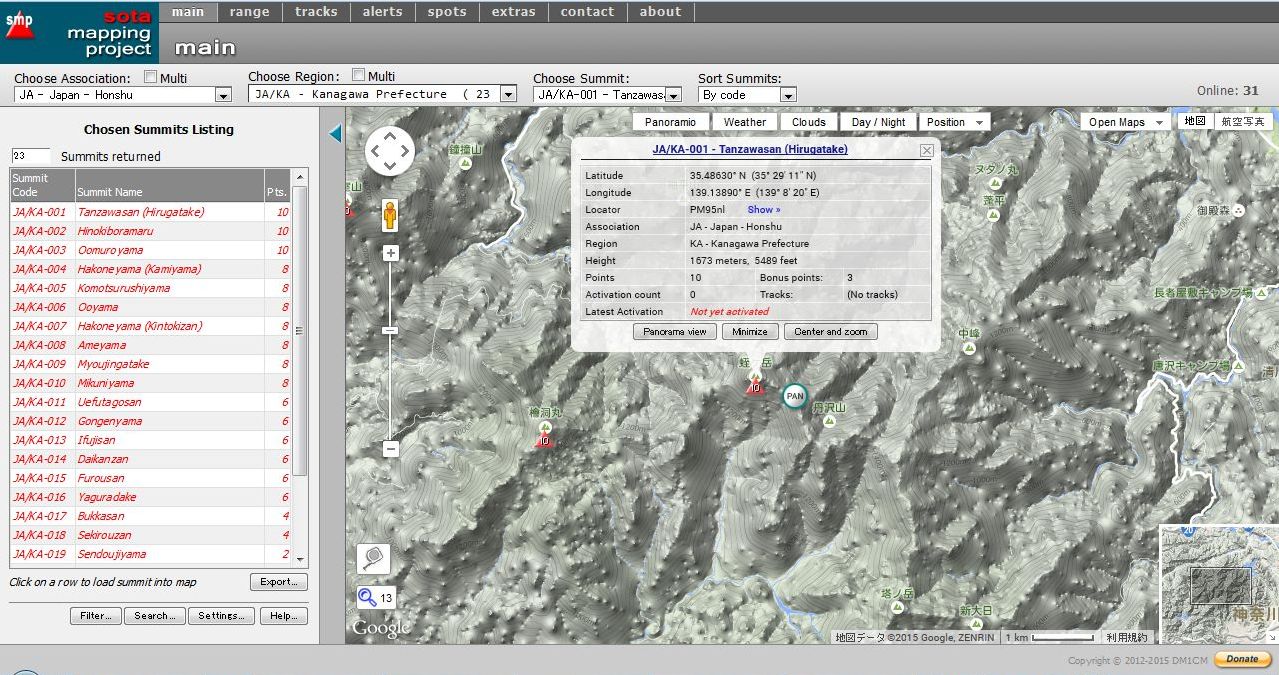Click the Search... button

(x=155, y=616)
